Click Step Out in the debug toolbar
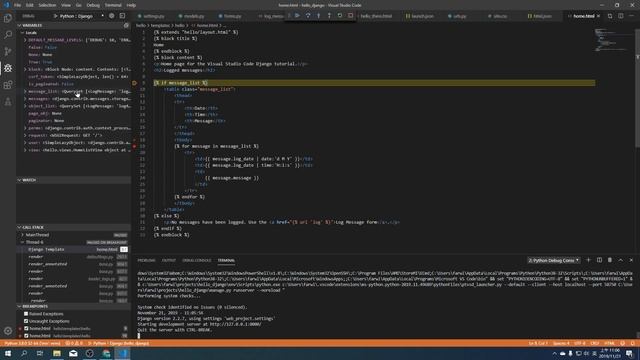 click(329, 16)
